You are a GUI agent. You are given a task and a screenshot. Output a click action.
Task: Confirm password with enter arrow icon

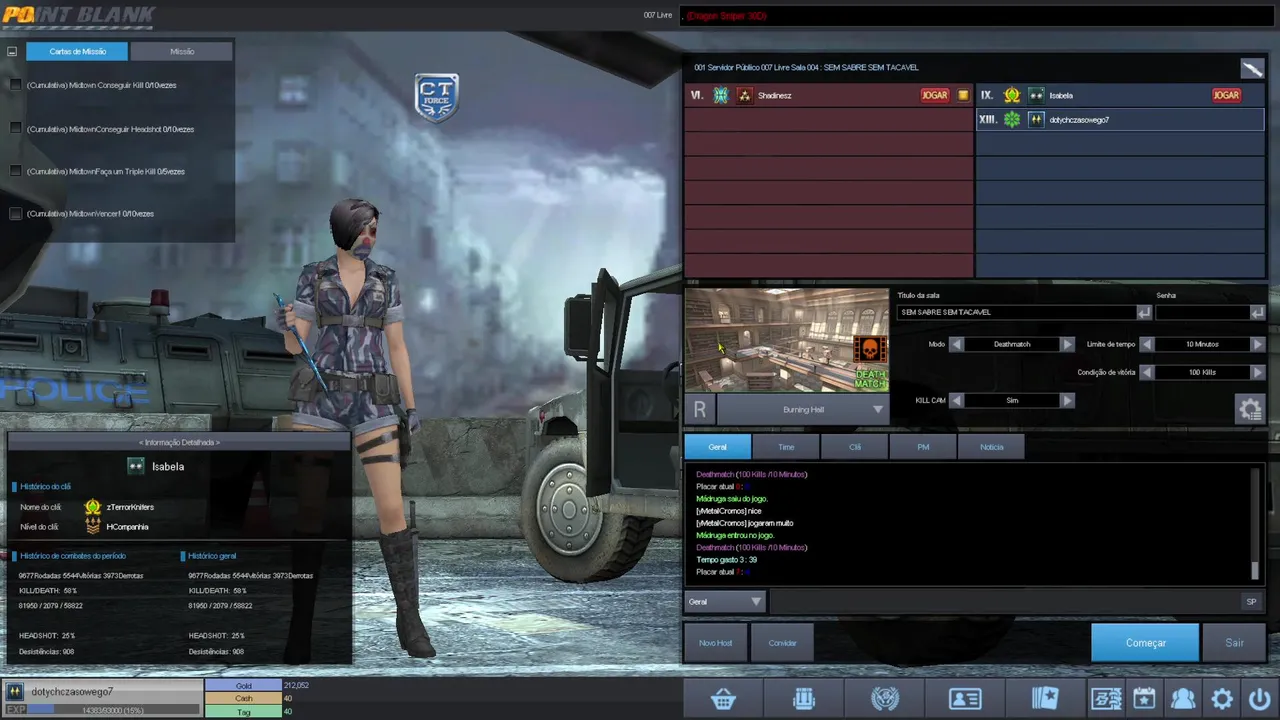[1257, 312]
